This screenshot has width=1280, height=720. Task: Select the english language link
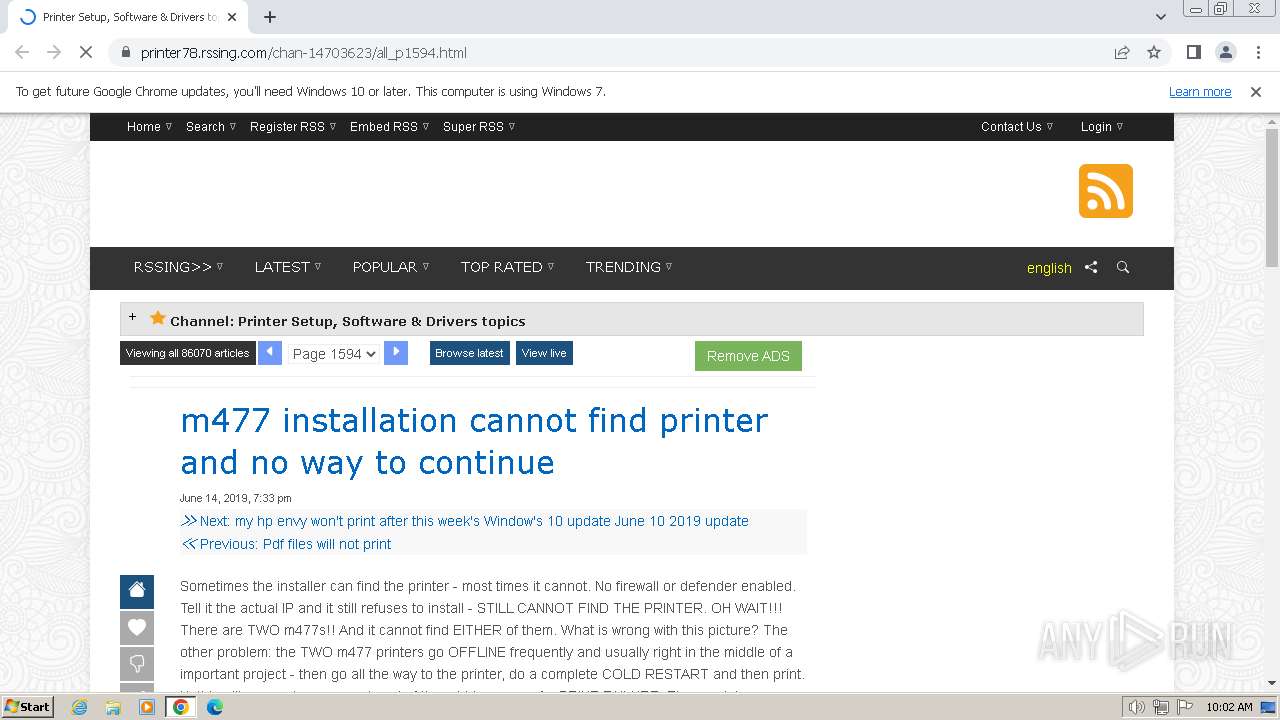(1049, 268)
